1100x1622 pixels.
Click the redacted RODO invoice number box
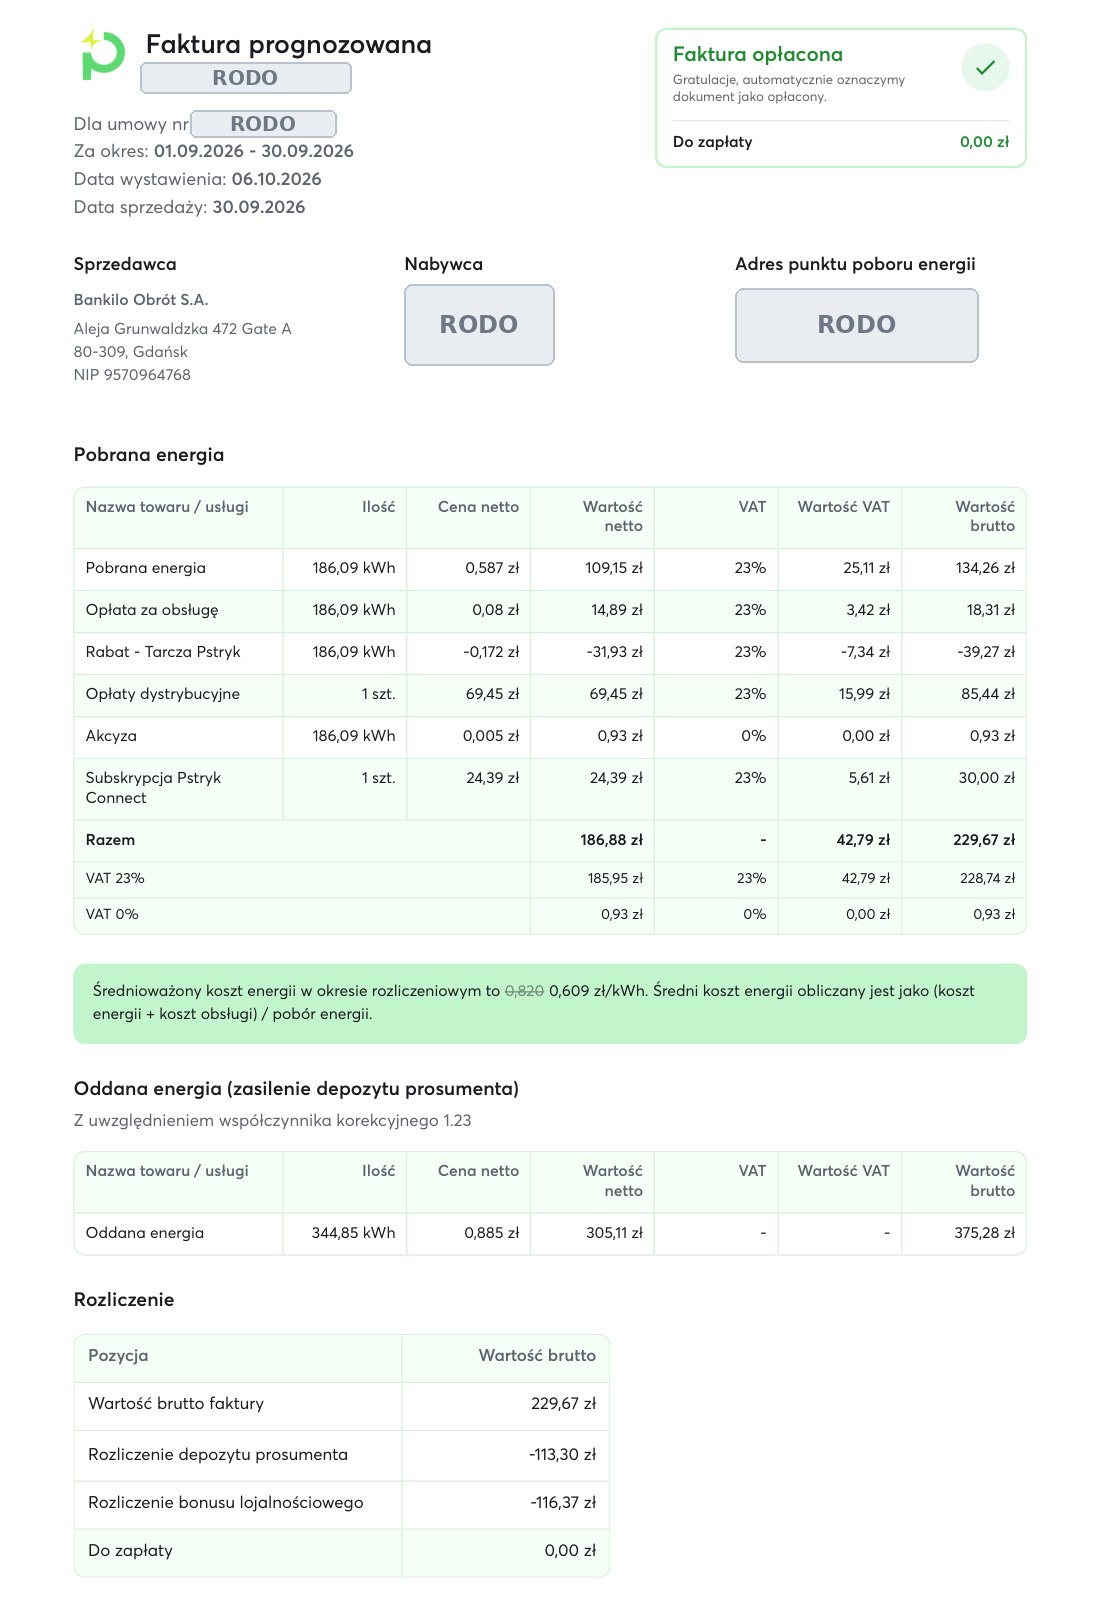click(x=246, y=78)
